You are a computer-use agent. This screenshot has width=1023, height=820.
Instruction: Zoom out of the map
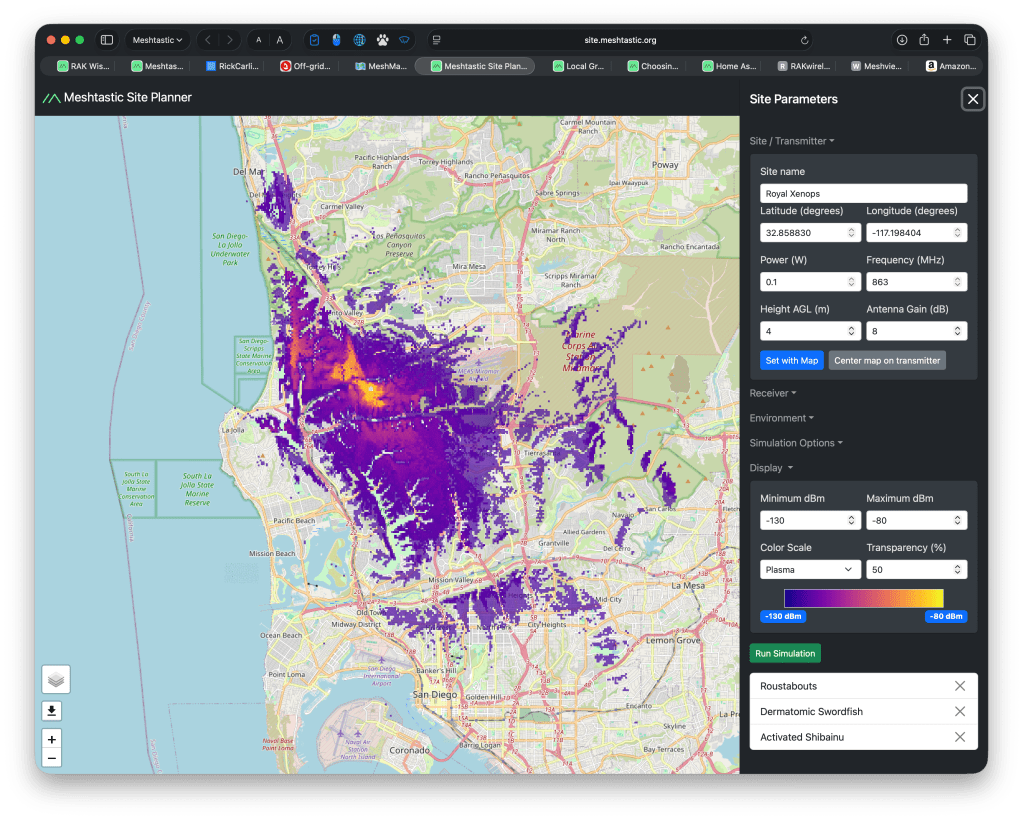(x=52, y=759)
